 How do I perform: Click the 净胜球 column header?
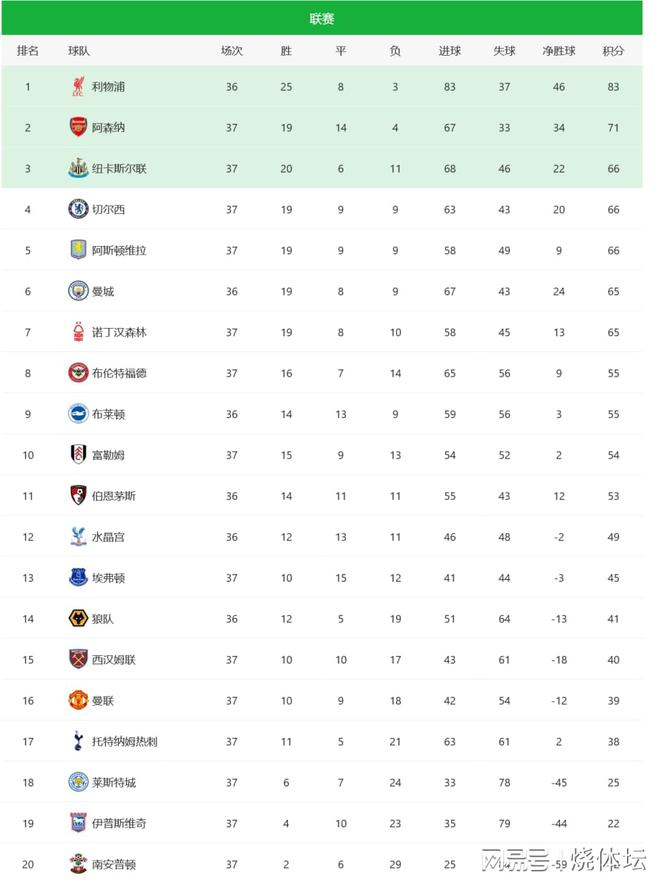[x=558, y=51]
